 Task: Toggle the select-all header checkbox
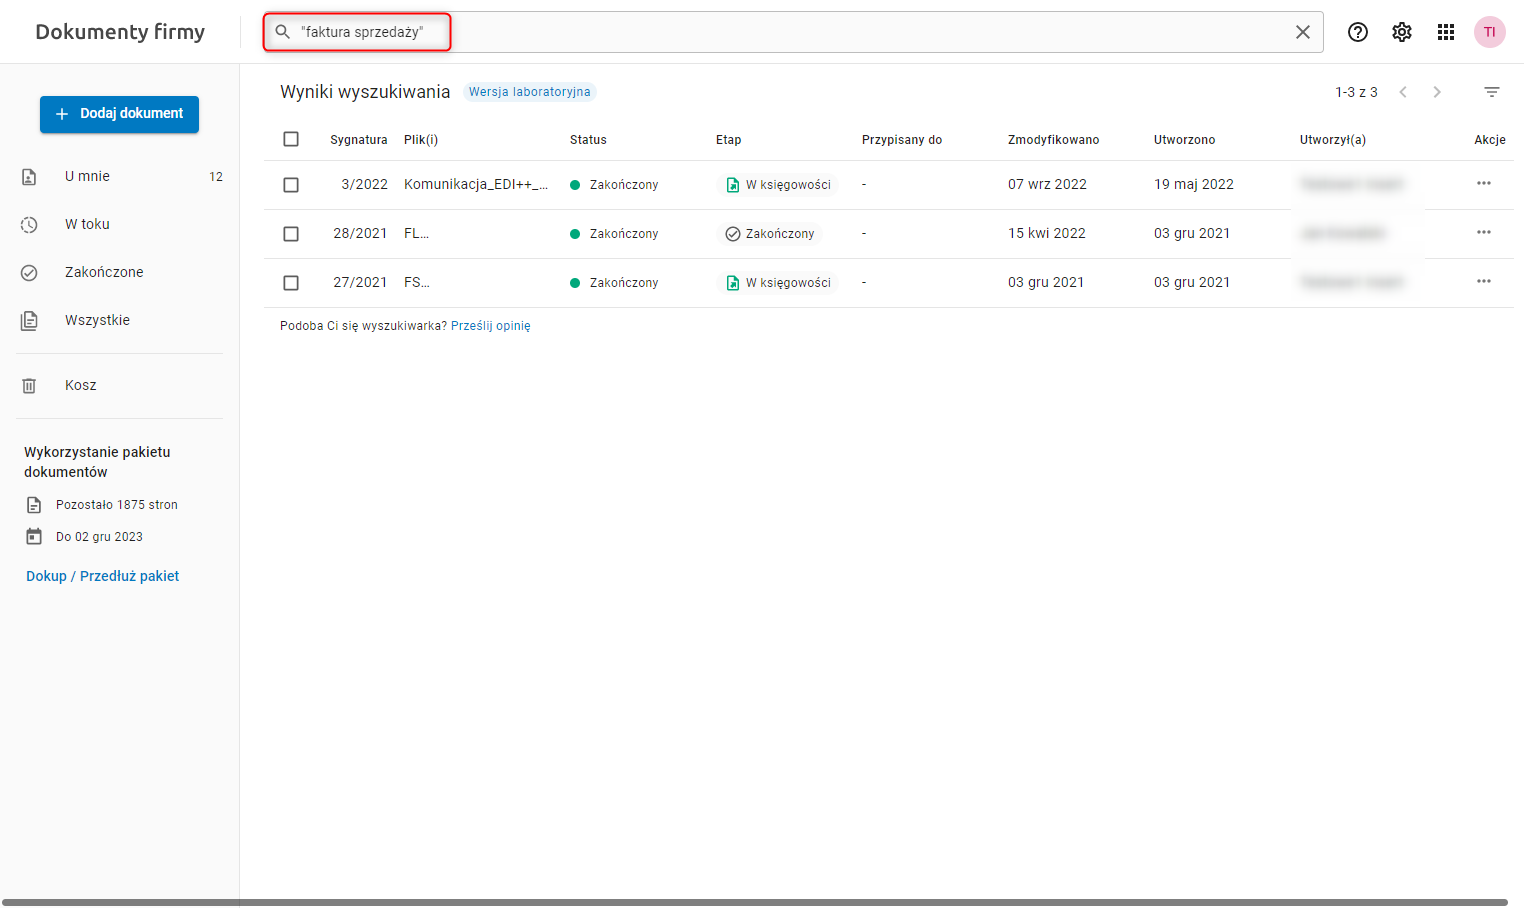pyautogui.click(x=291, y=139)
